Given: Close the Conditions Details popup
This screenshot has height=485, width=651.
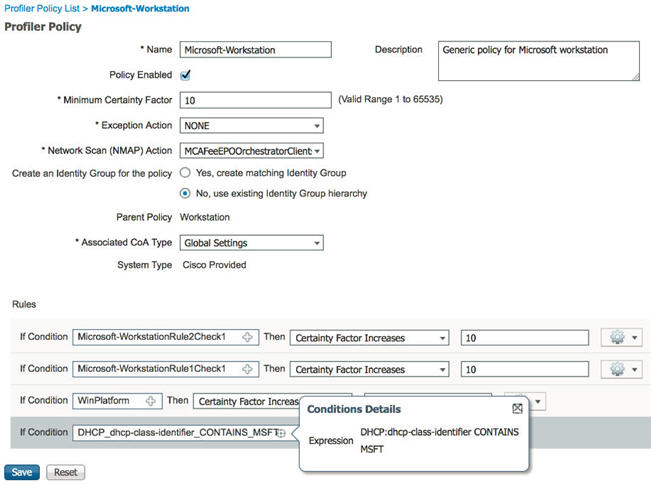Looking at the screenshot, I should click(517, 409).
